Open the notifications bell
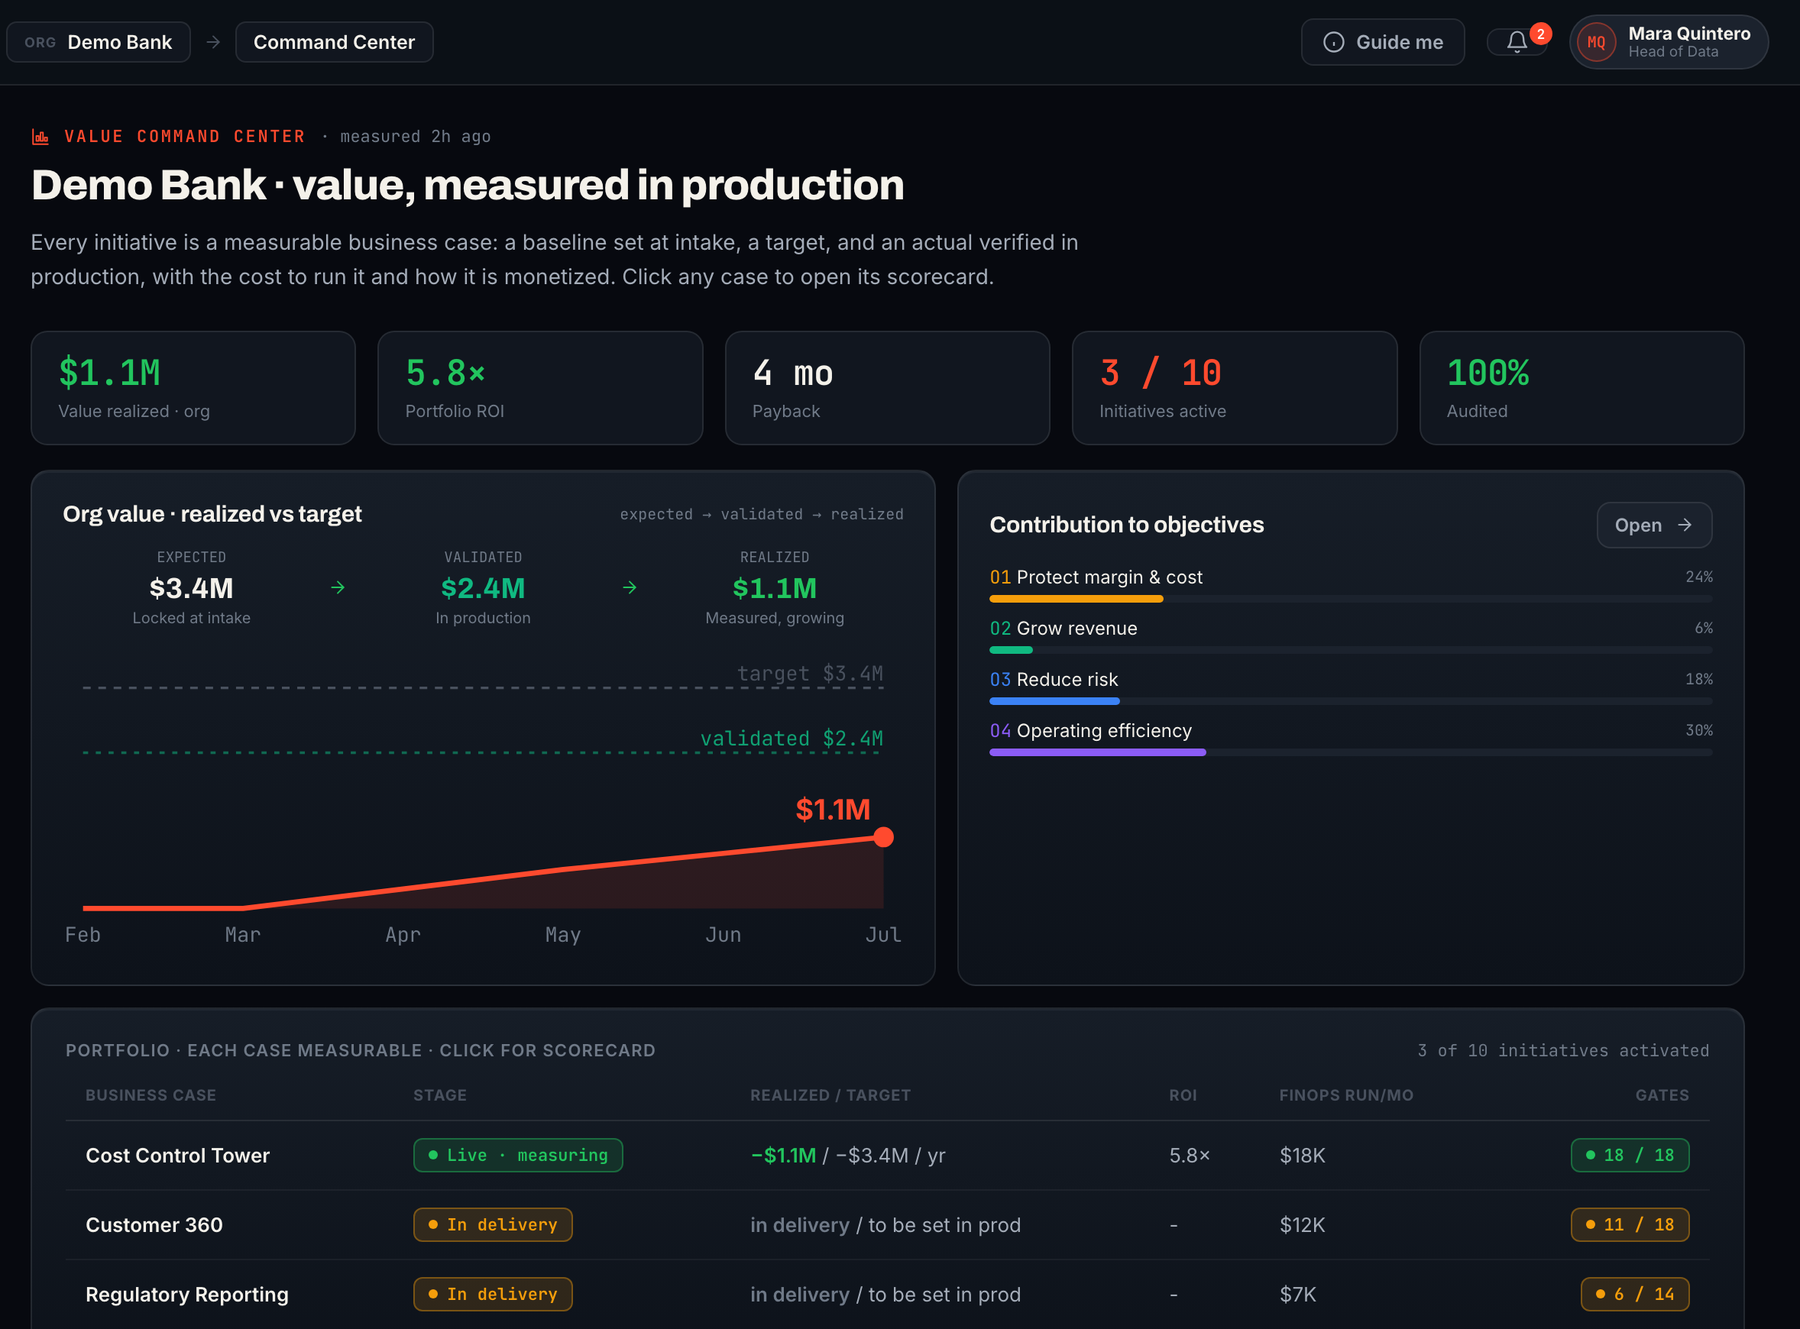The width and height of the screenshot is (1800, 1329). 1517,42
